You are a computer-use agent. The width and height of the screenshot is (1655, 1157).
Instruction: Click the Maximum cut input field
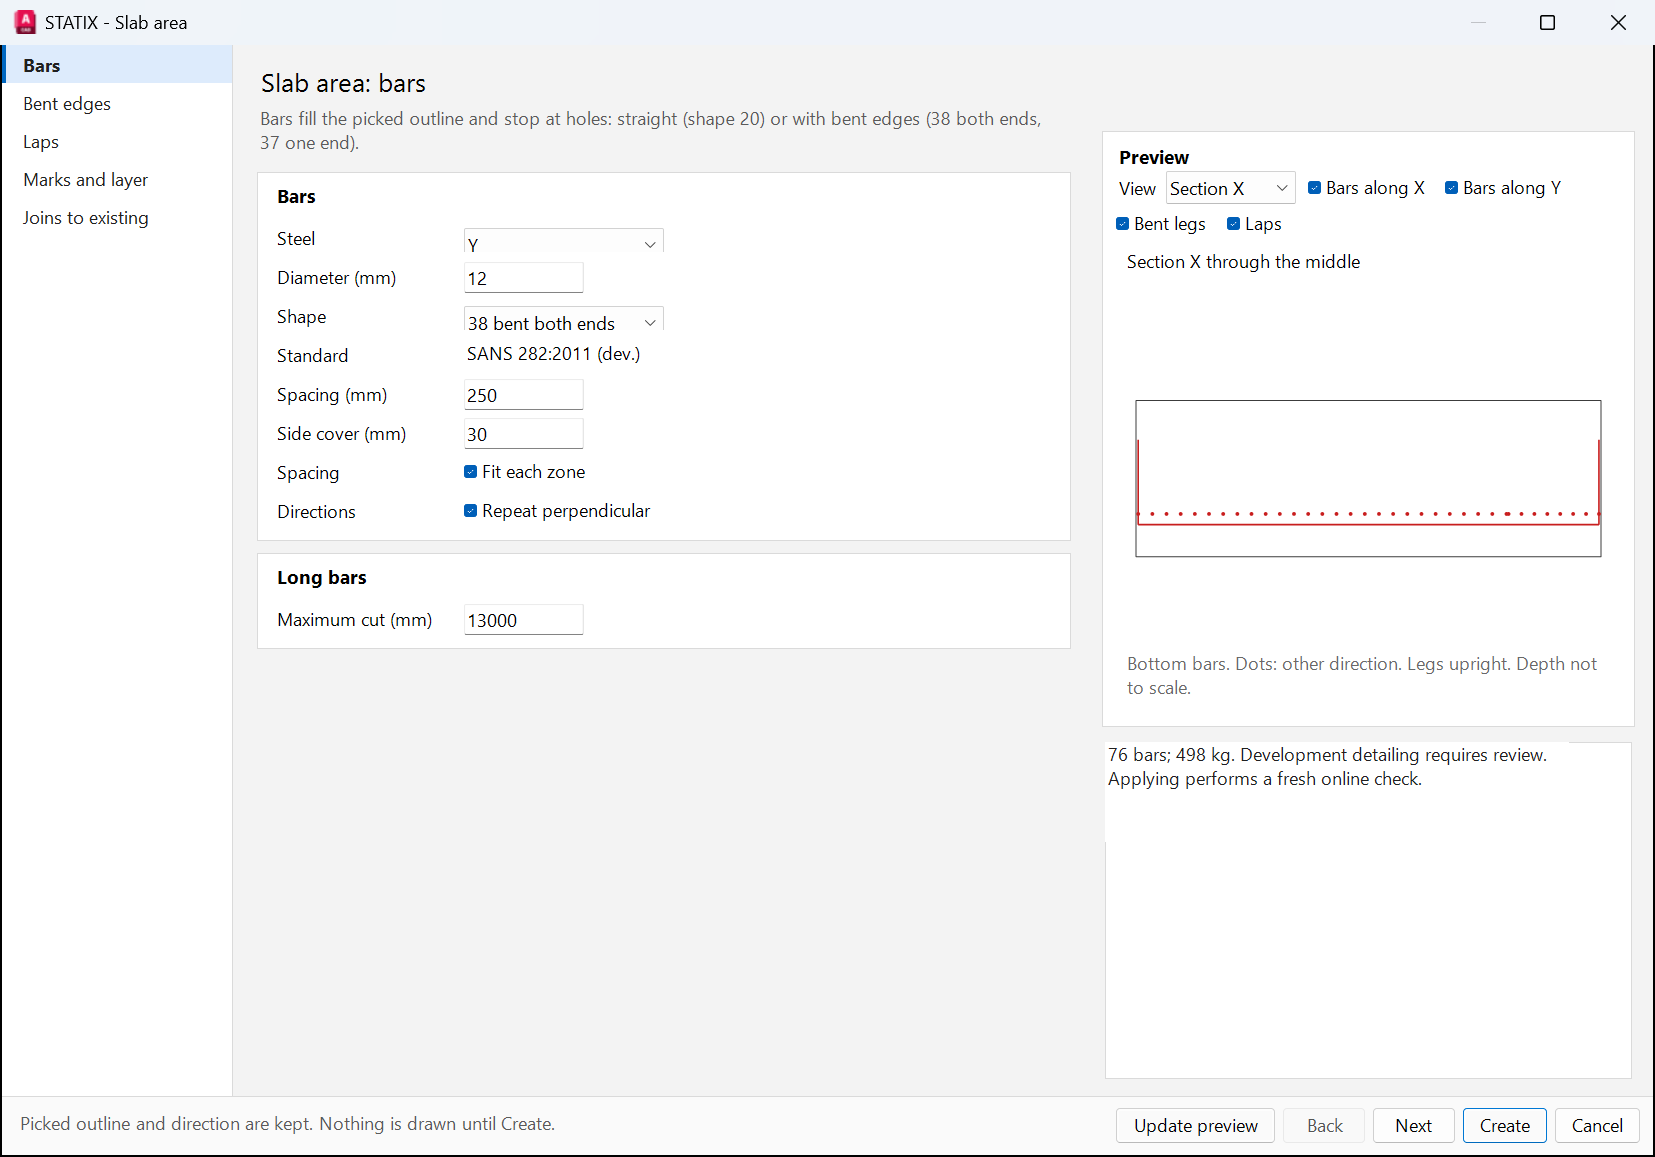[x=524, y=619]
